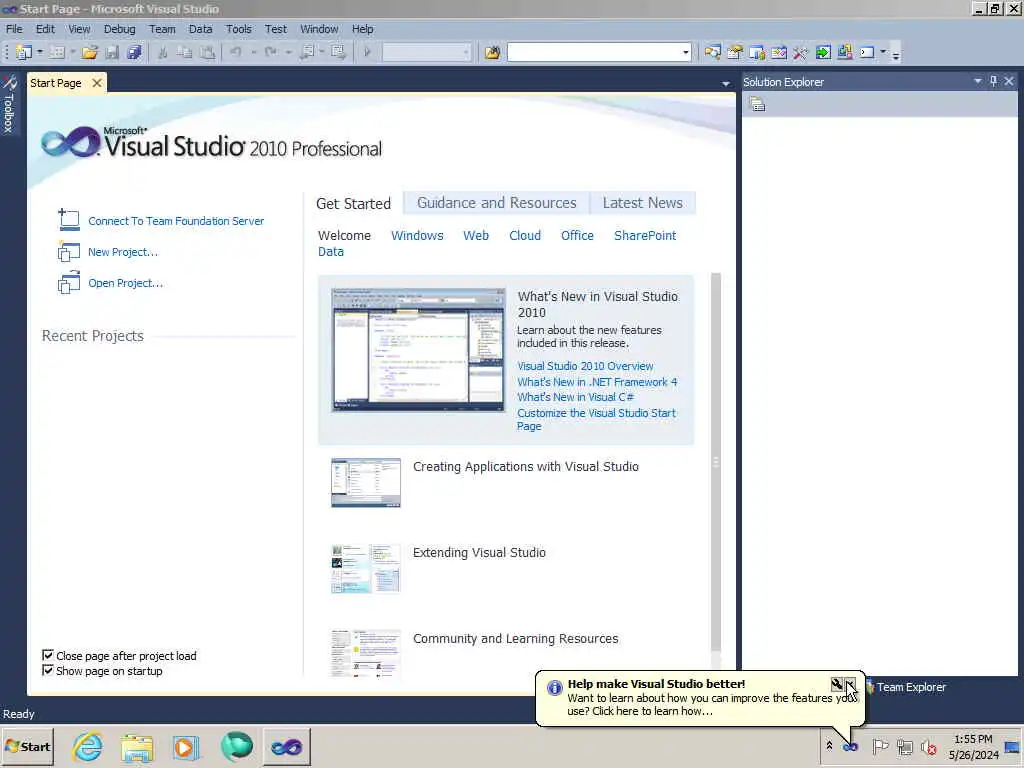Click inside the Find combo box field

[594, 52]
